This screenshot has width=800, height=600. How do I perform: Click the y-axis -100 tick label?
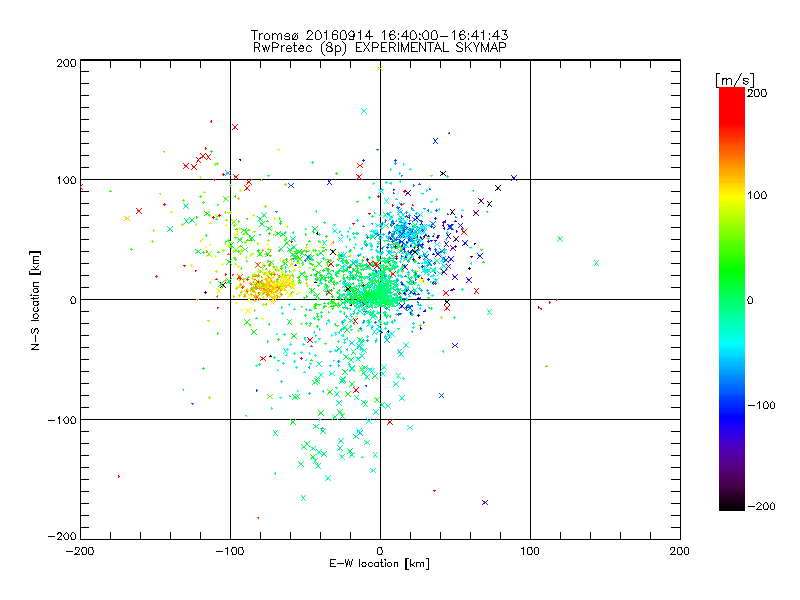pyautogui.click(x=63, y=420)
